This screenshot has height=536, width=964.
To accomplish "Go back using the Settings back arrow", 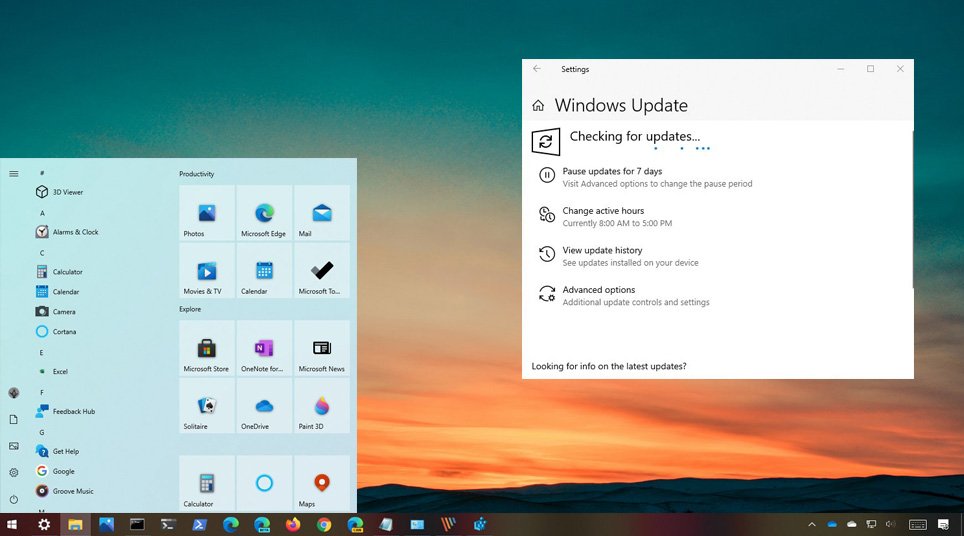I will click(x=537, y=69).
